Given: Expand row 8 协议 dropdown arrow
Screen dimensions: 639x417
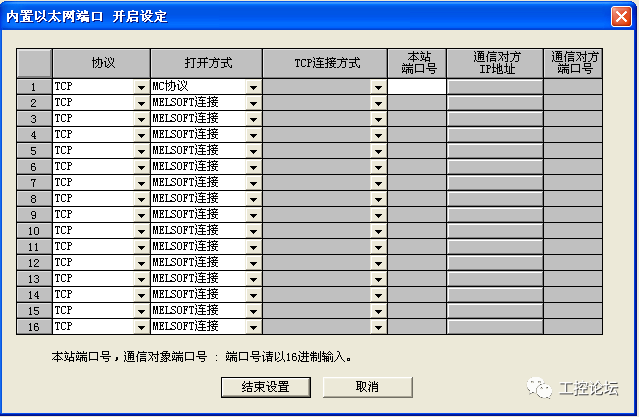Looking at the screenshot, I should 141,199.
